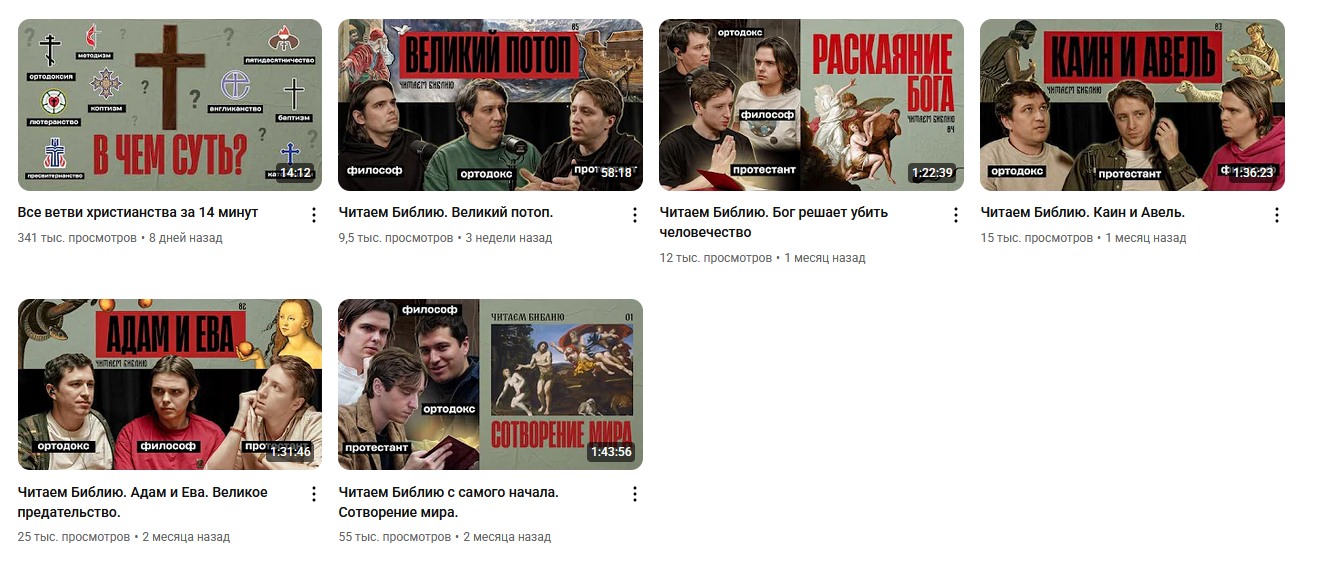Open options menu for 'Бог решает убить человечество' video
Screen dimensions: 1328x567
pyautogui.click(x=956, y=215)
